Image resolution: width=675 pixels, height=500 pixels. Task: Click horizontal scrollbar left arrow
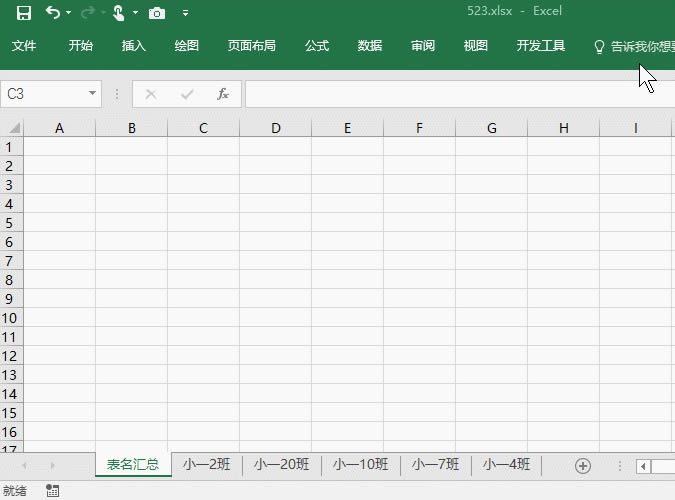click(x=644, y=466)
